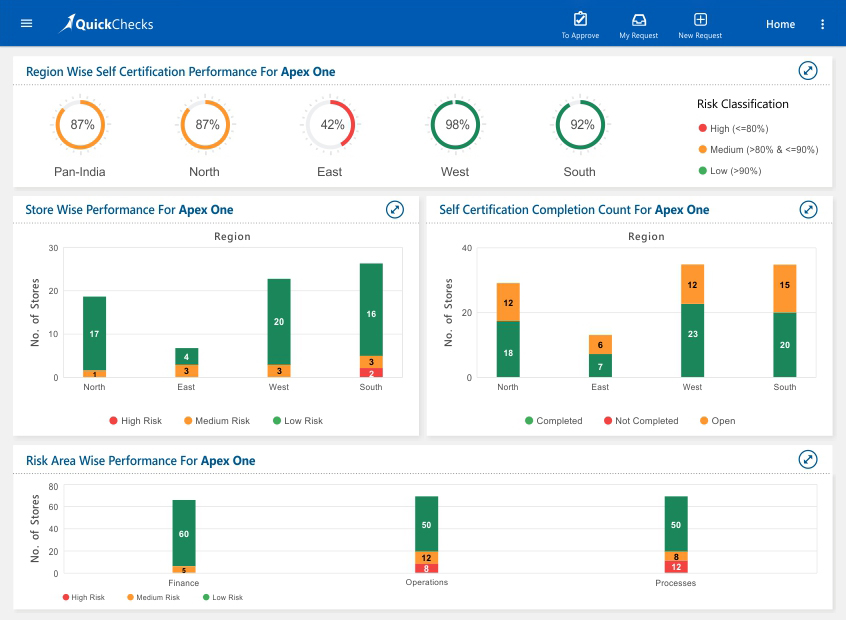The height and width of the screenshot is (620, 846).
Task: Select the Pan-India 87% gauge
Action: (80, 125)
